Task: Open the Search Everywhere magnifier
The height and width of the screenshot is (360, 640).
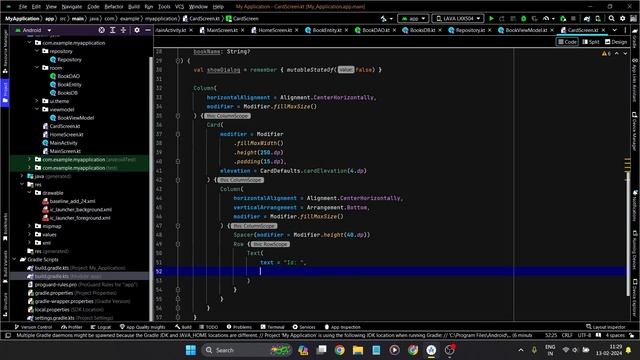Action: click(x=611, y=18)
